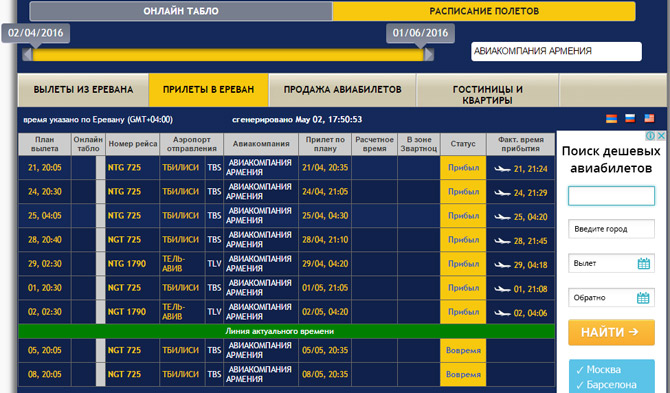Click the airplane icon for arrival 21, 21:24

pyautogui.click(x=502, y=169)
